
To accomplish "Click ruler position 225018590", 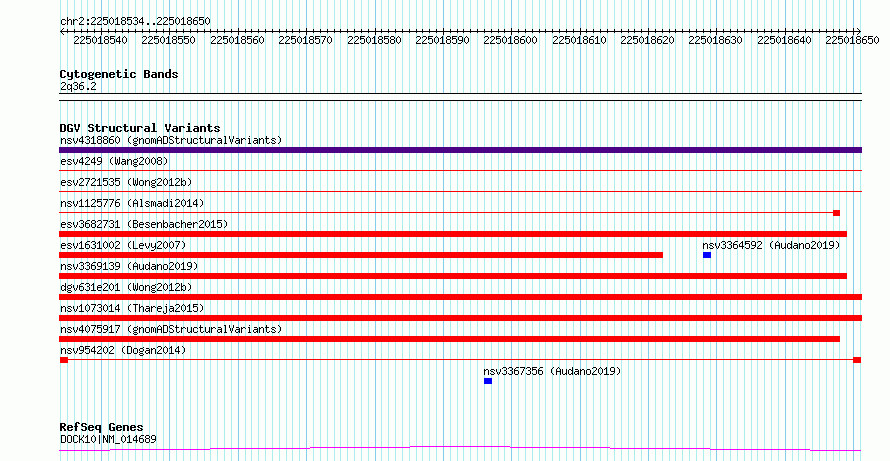I will point(442,40).
